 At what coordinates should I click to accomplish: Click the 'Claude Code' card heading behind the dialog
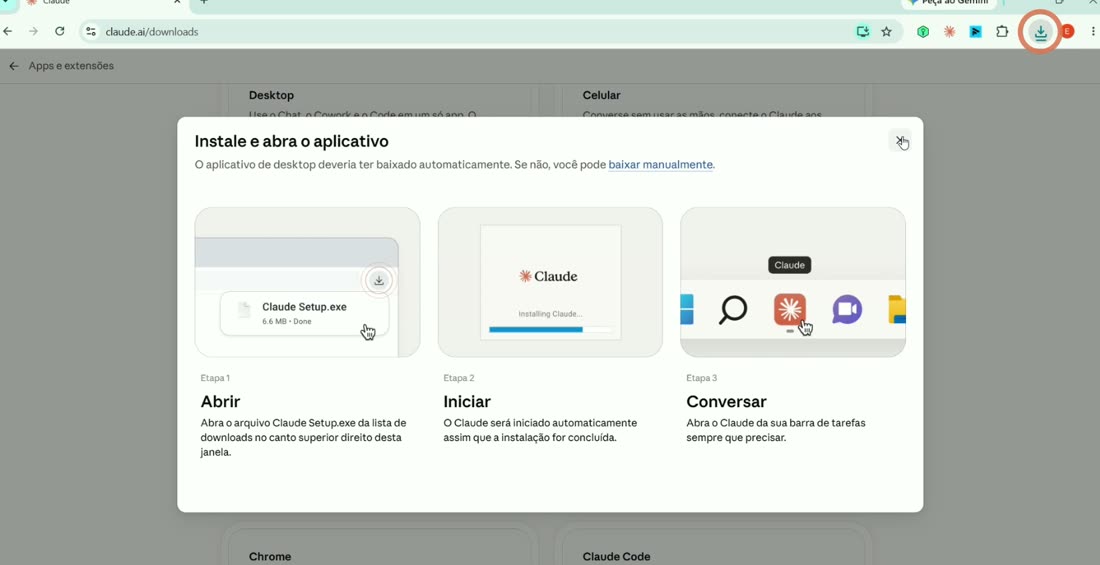point(617,557)
